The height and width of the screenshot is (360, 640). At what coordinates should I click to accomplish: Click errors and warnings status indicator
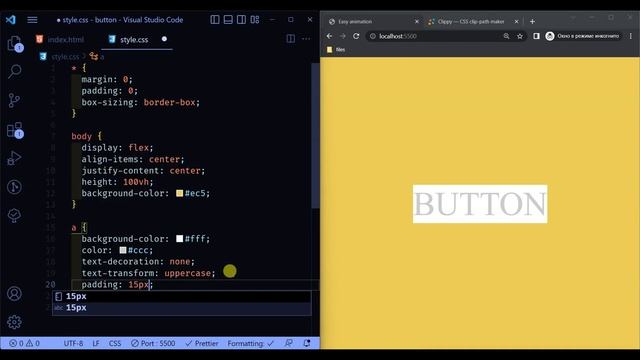24,343
